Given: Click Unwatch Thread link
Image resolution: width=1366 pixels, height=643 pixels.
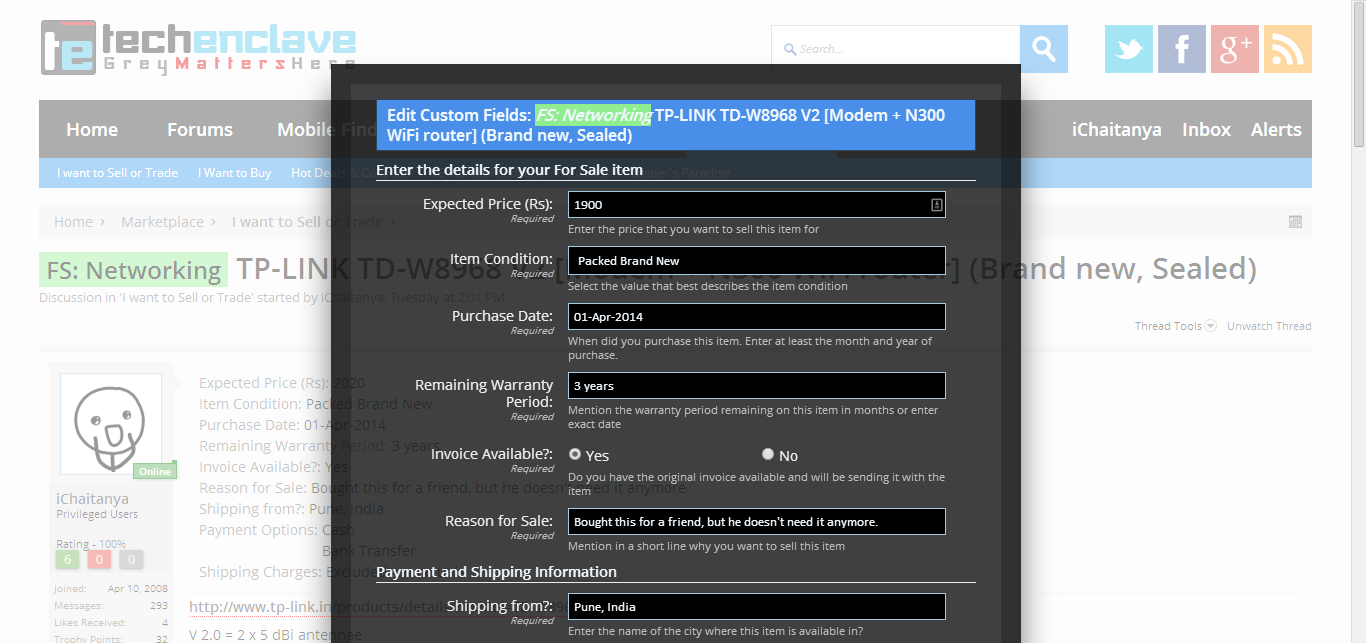Looking at the screenshot, I should point(1269,326).
